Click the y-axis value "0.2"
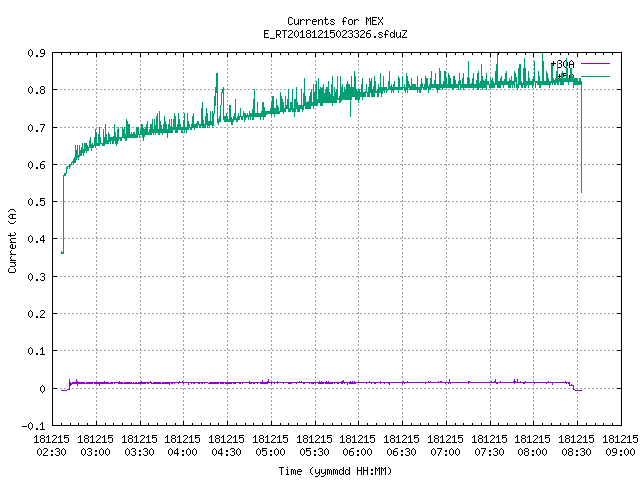Viewport: 640px width, 480px height. (x=36, y=314)
